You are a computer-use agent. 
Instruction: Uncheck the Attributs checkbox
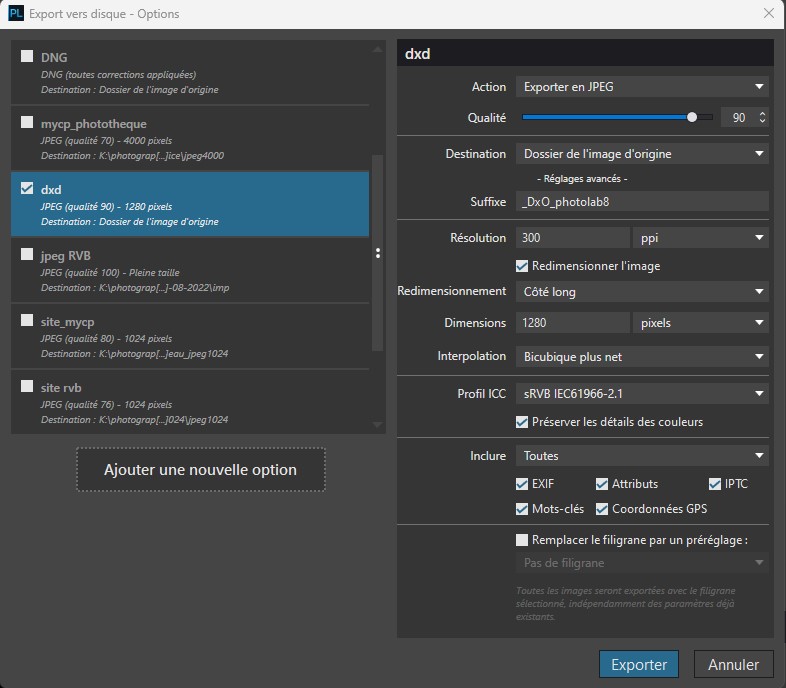click(602, 484)
